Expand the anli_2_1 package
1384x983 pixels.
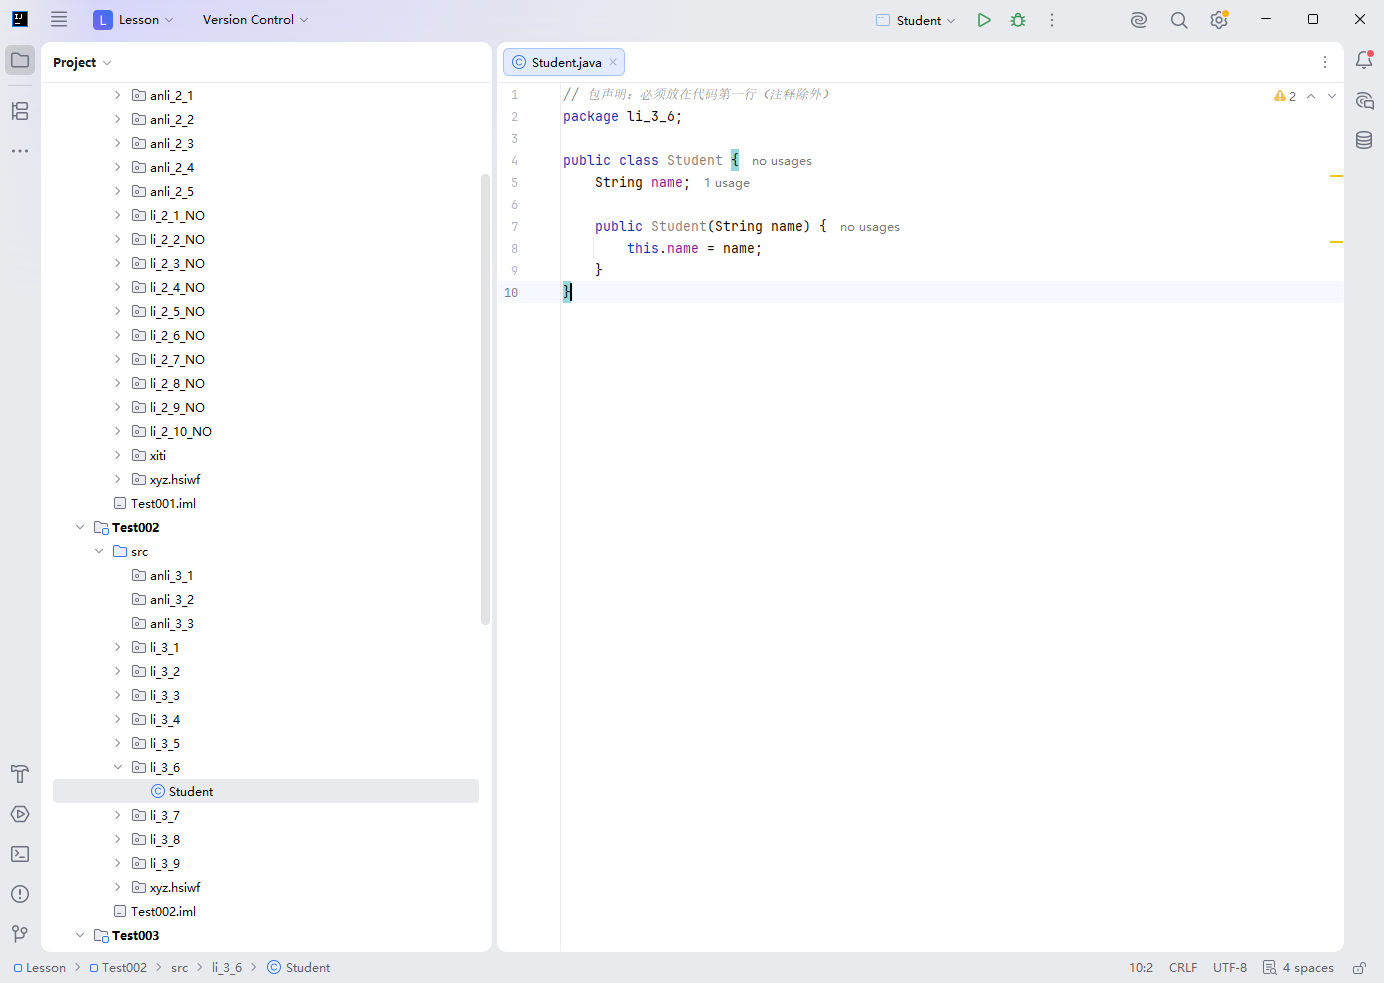coord(117,96)
